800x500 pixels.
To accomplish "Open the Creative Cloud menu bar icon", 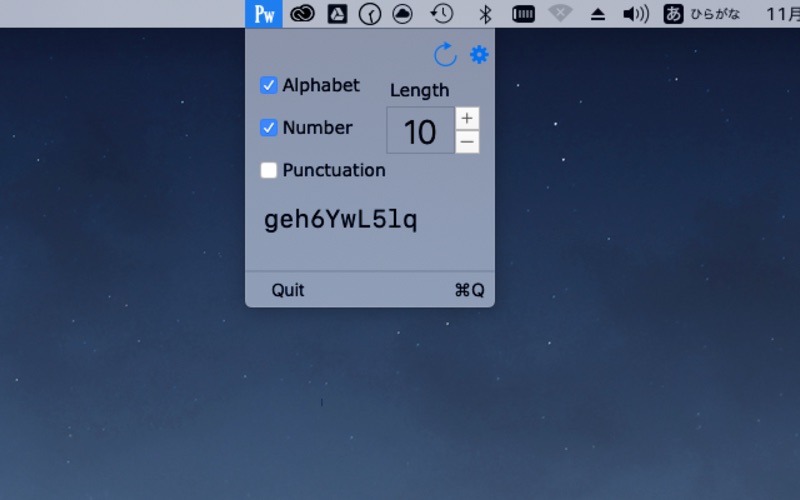I will [303, 14].
